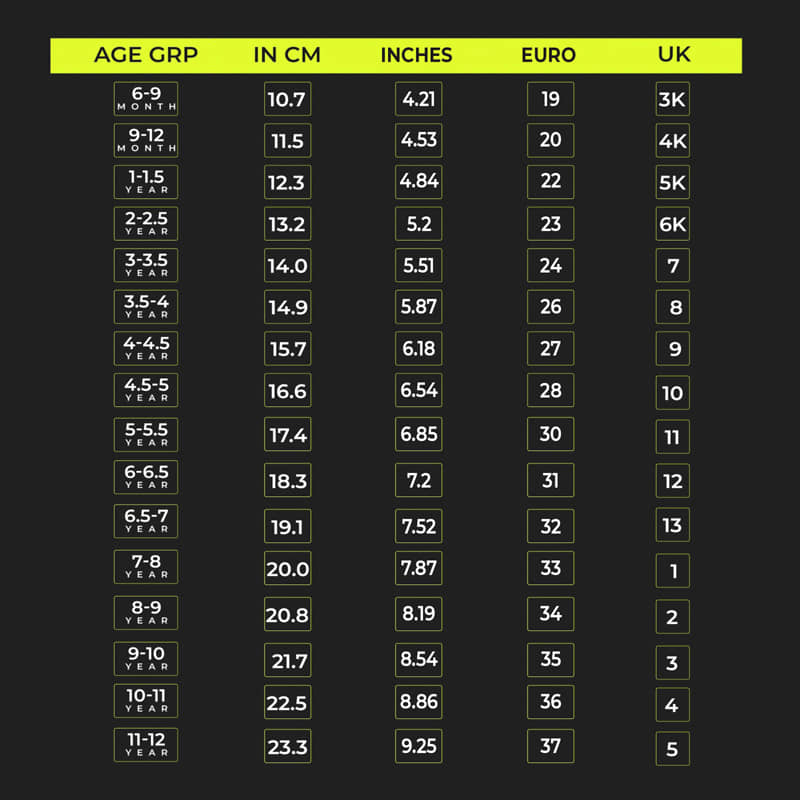
Task: Click the 10.7 centimeter value box
Action: coord(287,99)
